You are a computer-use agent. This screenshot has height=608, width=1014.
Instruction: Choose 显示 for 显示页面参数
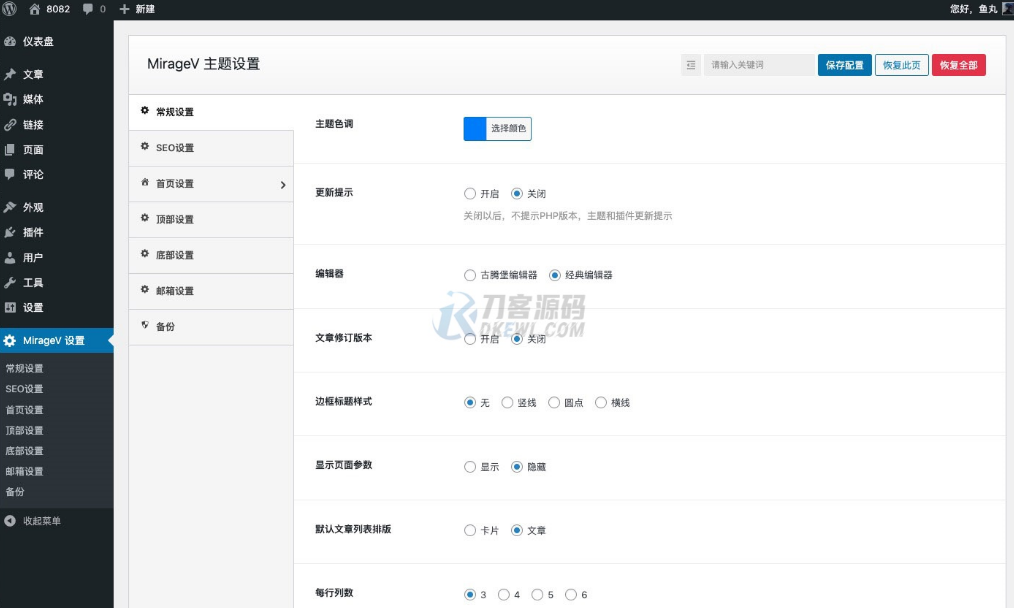tap(470, 466)
